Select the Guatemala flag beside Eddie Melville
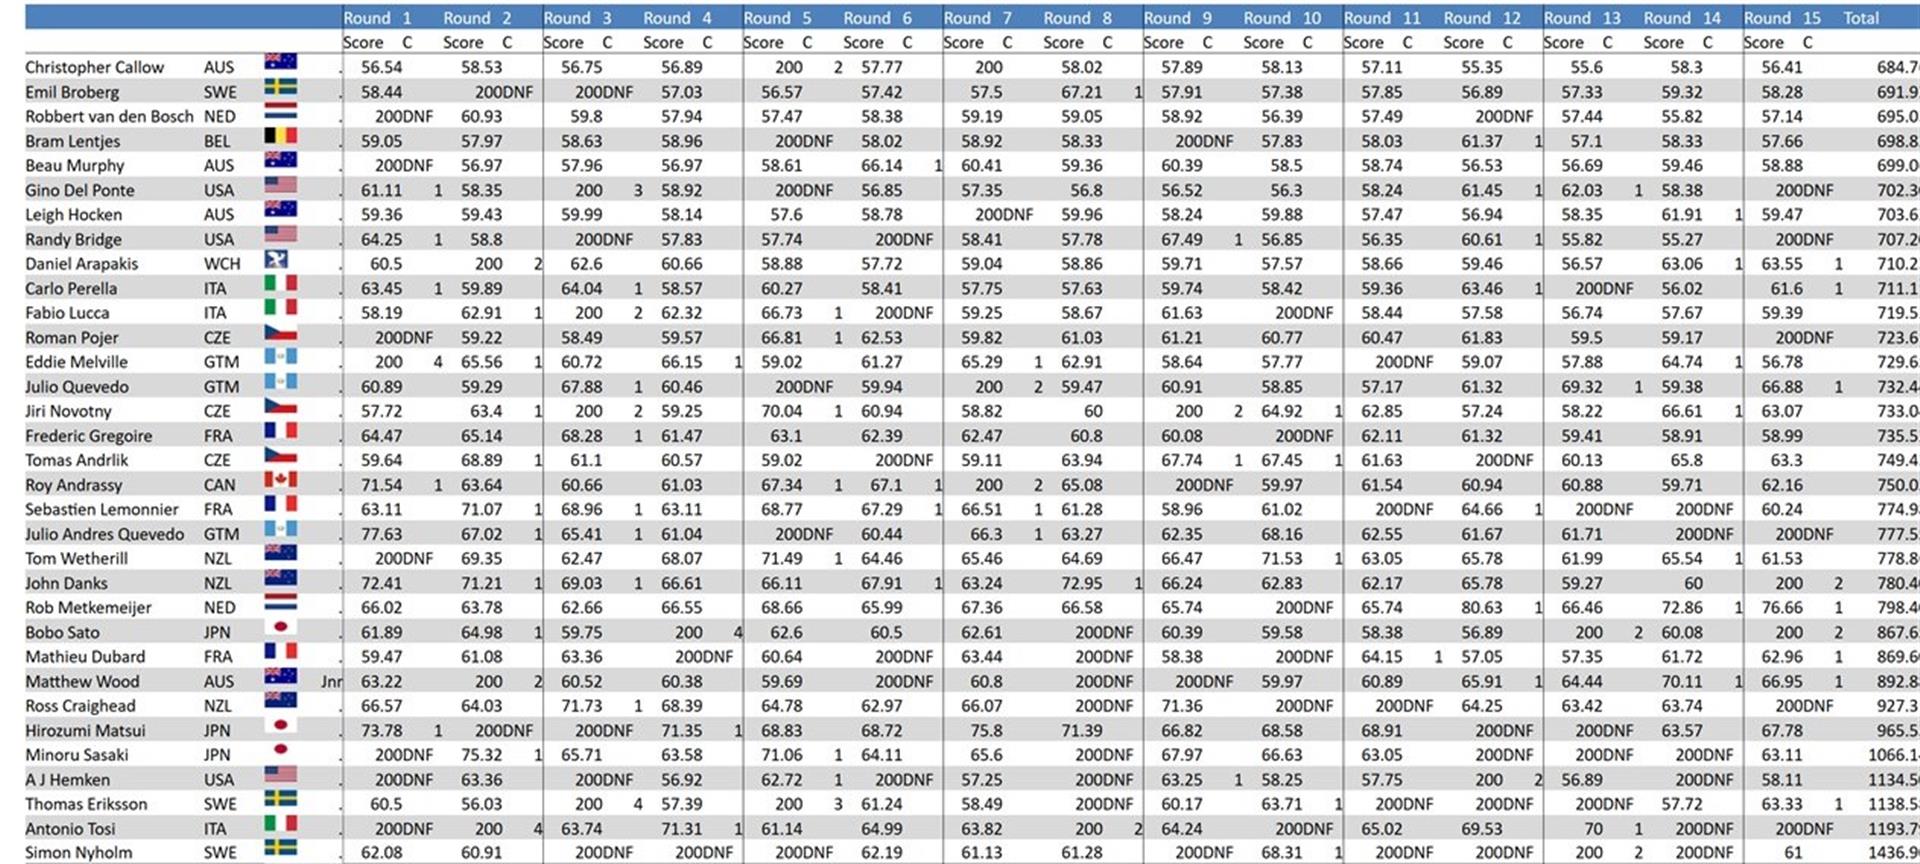This screenshot has height=864, width=1920. click(x=280, y=356)
